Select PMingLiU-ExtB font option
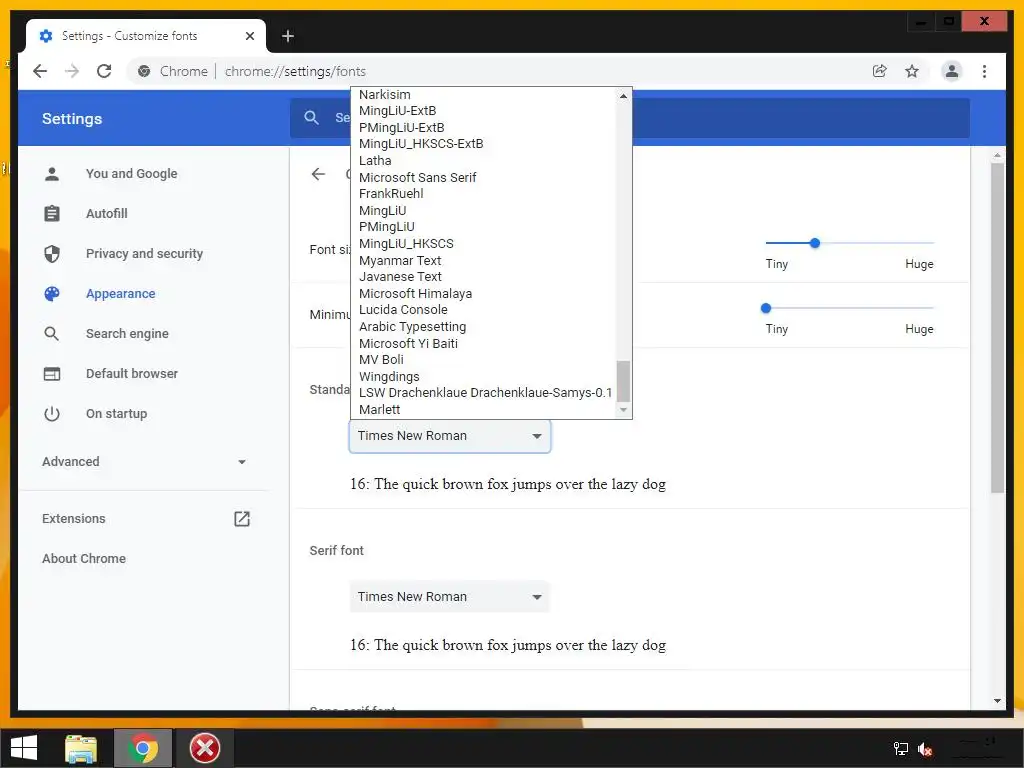 [483, 127]
